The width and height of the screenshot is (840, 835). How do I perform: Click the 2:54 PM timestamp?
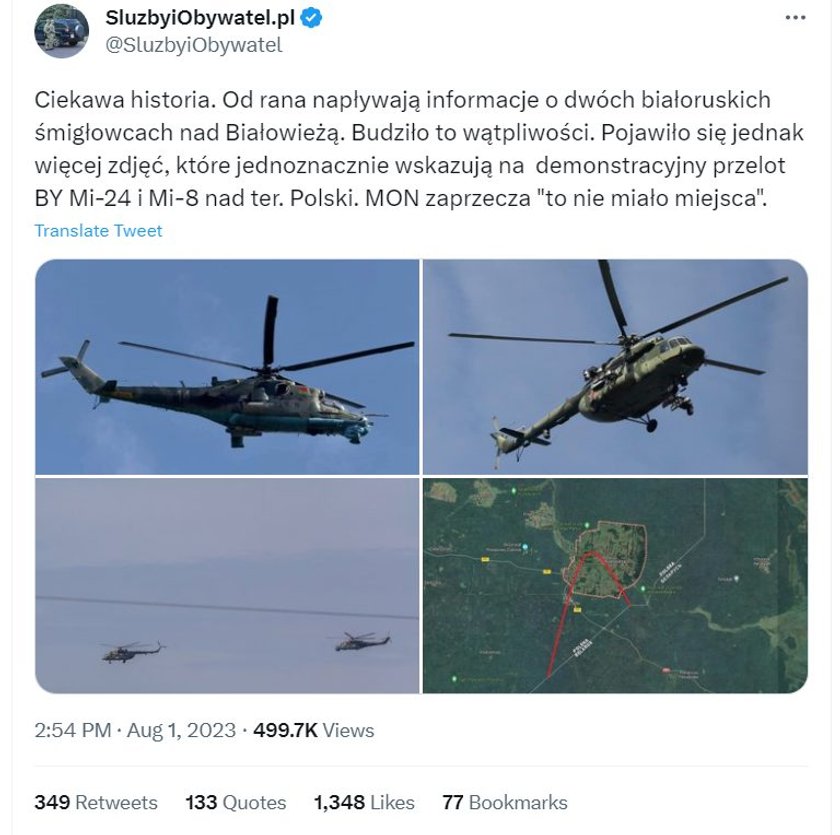pos(73,731)
